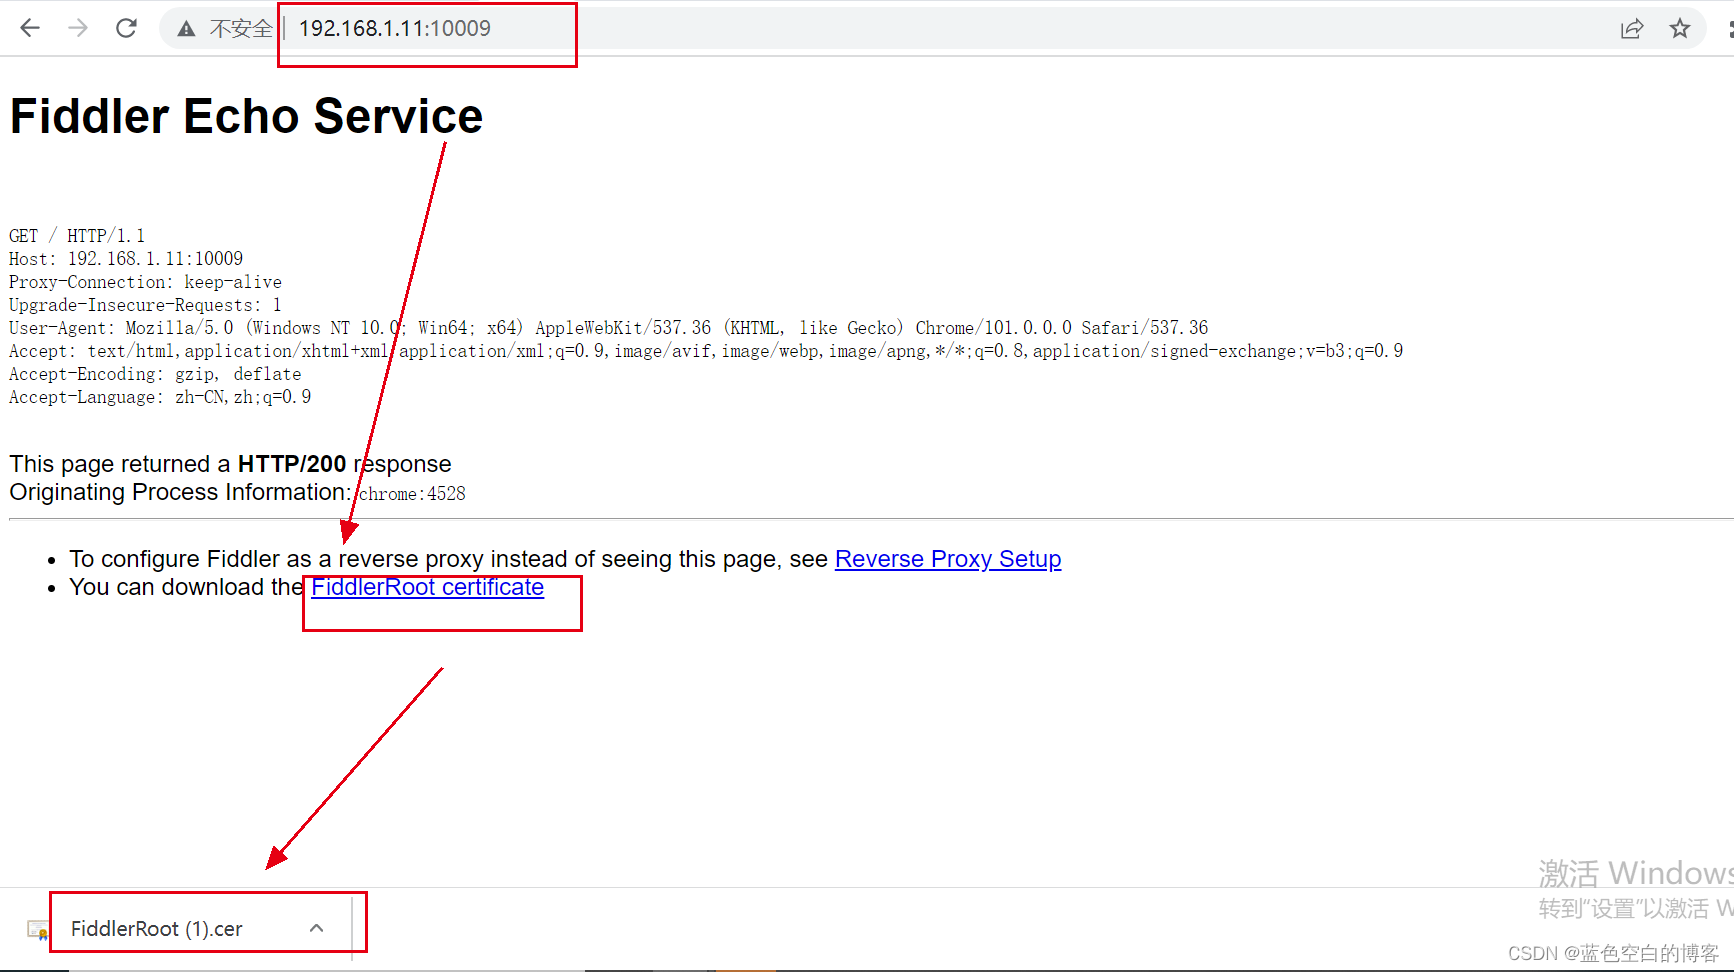The height and width of the screenshot is (972, 1734).
Task: Go back to the previous page
Action: (30, 28)
